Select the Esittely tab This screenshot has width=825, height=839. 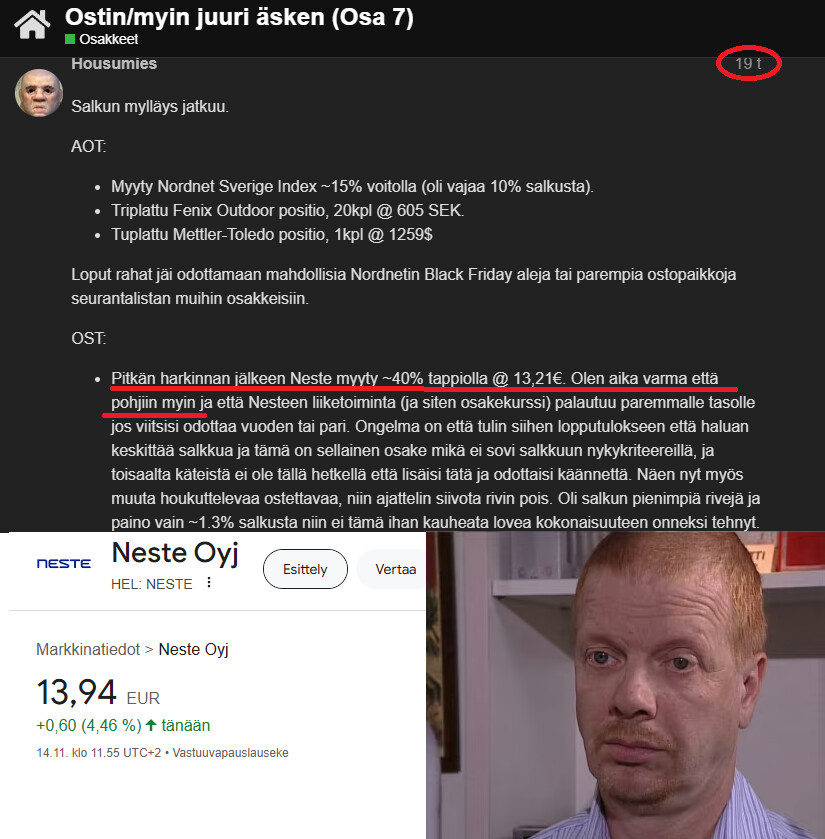click(305, 569)
